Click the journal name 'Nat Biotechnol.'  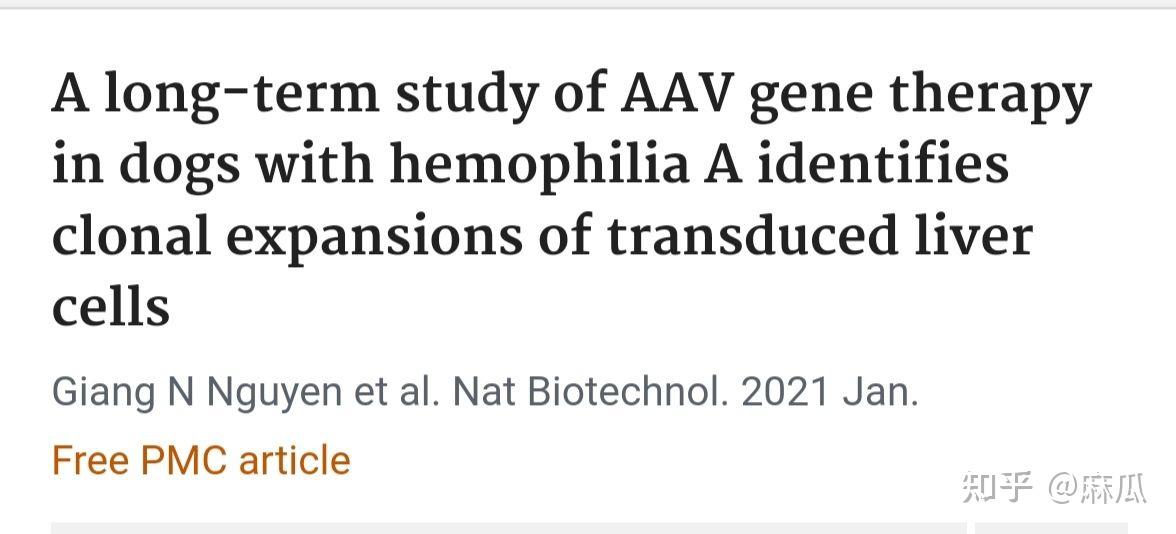pyautogui.click(x=591, y=392)
